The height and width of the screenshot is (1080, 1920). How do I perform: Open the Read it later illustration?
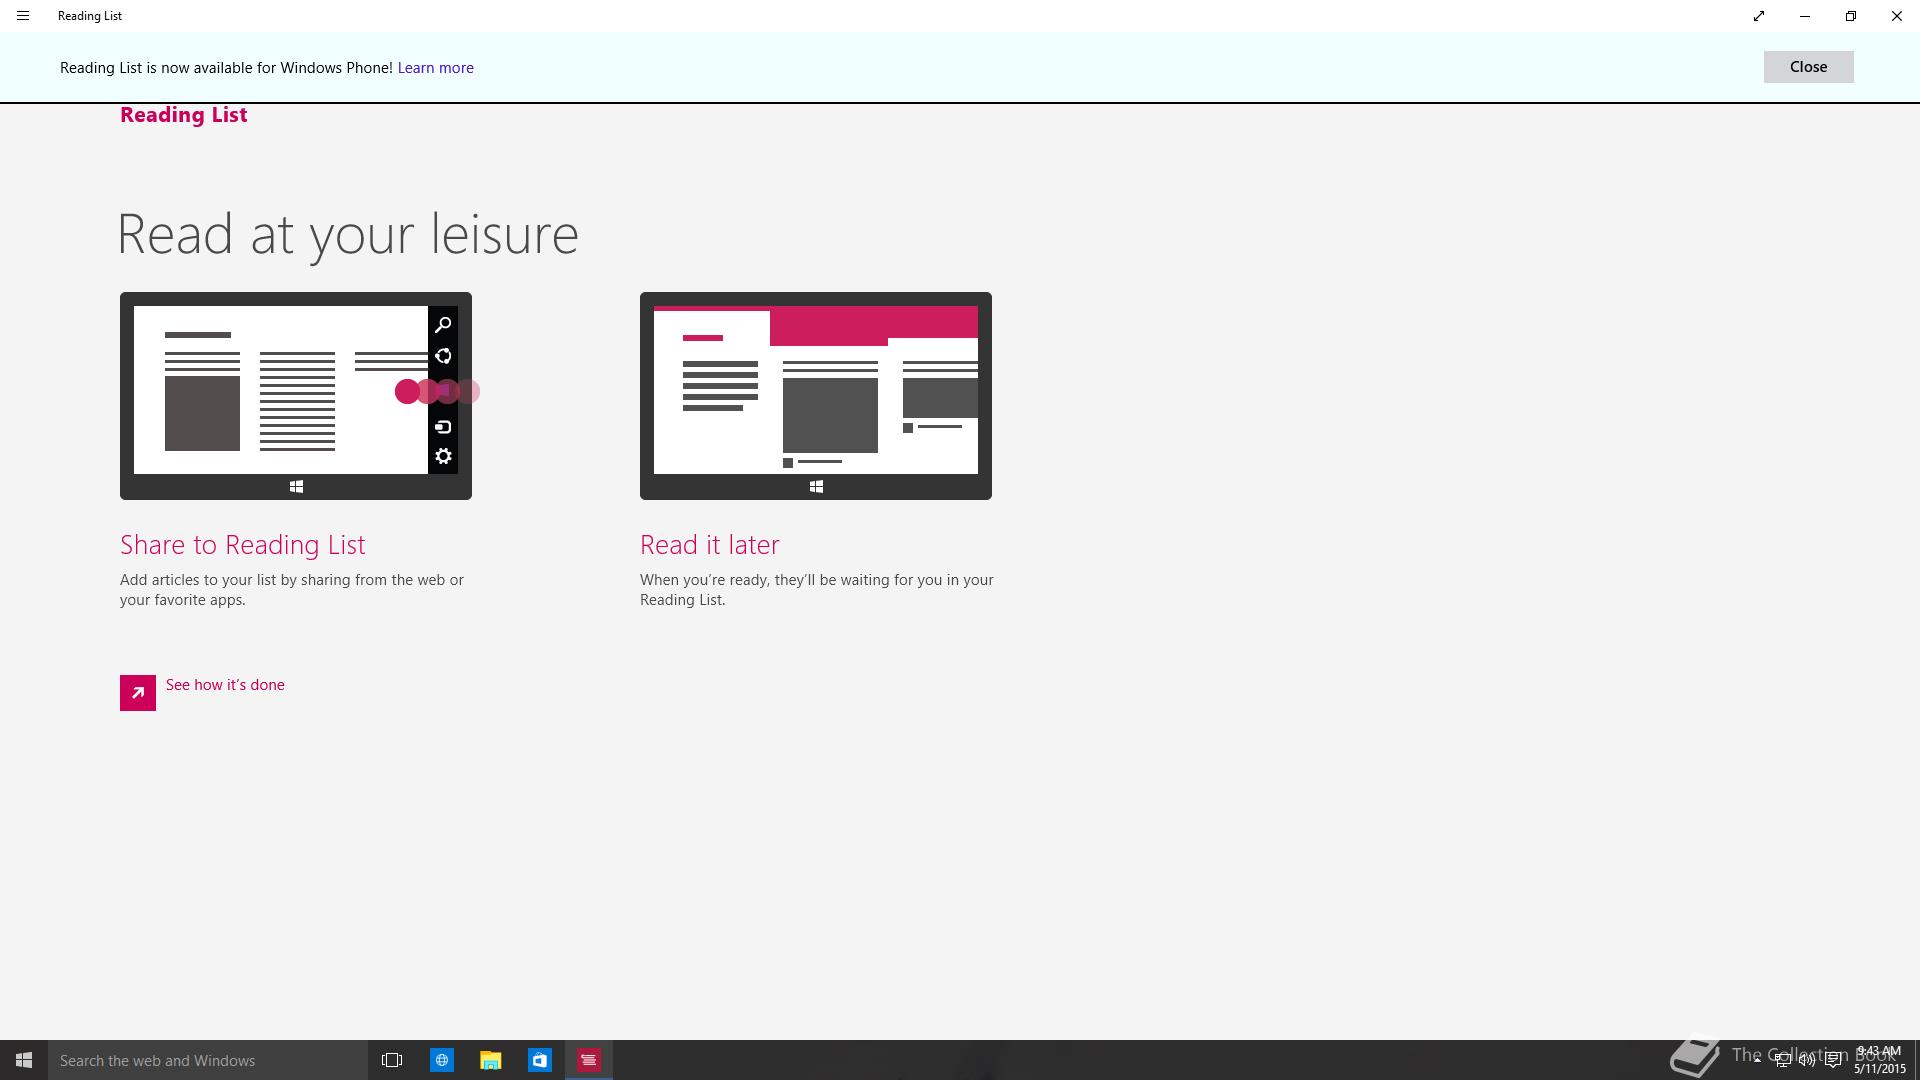click(816, 396)
